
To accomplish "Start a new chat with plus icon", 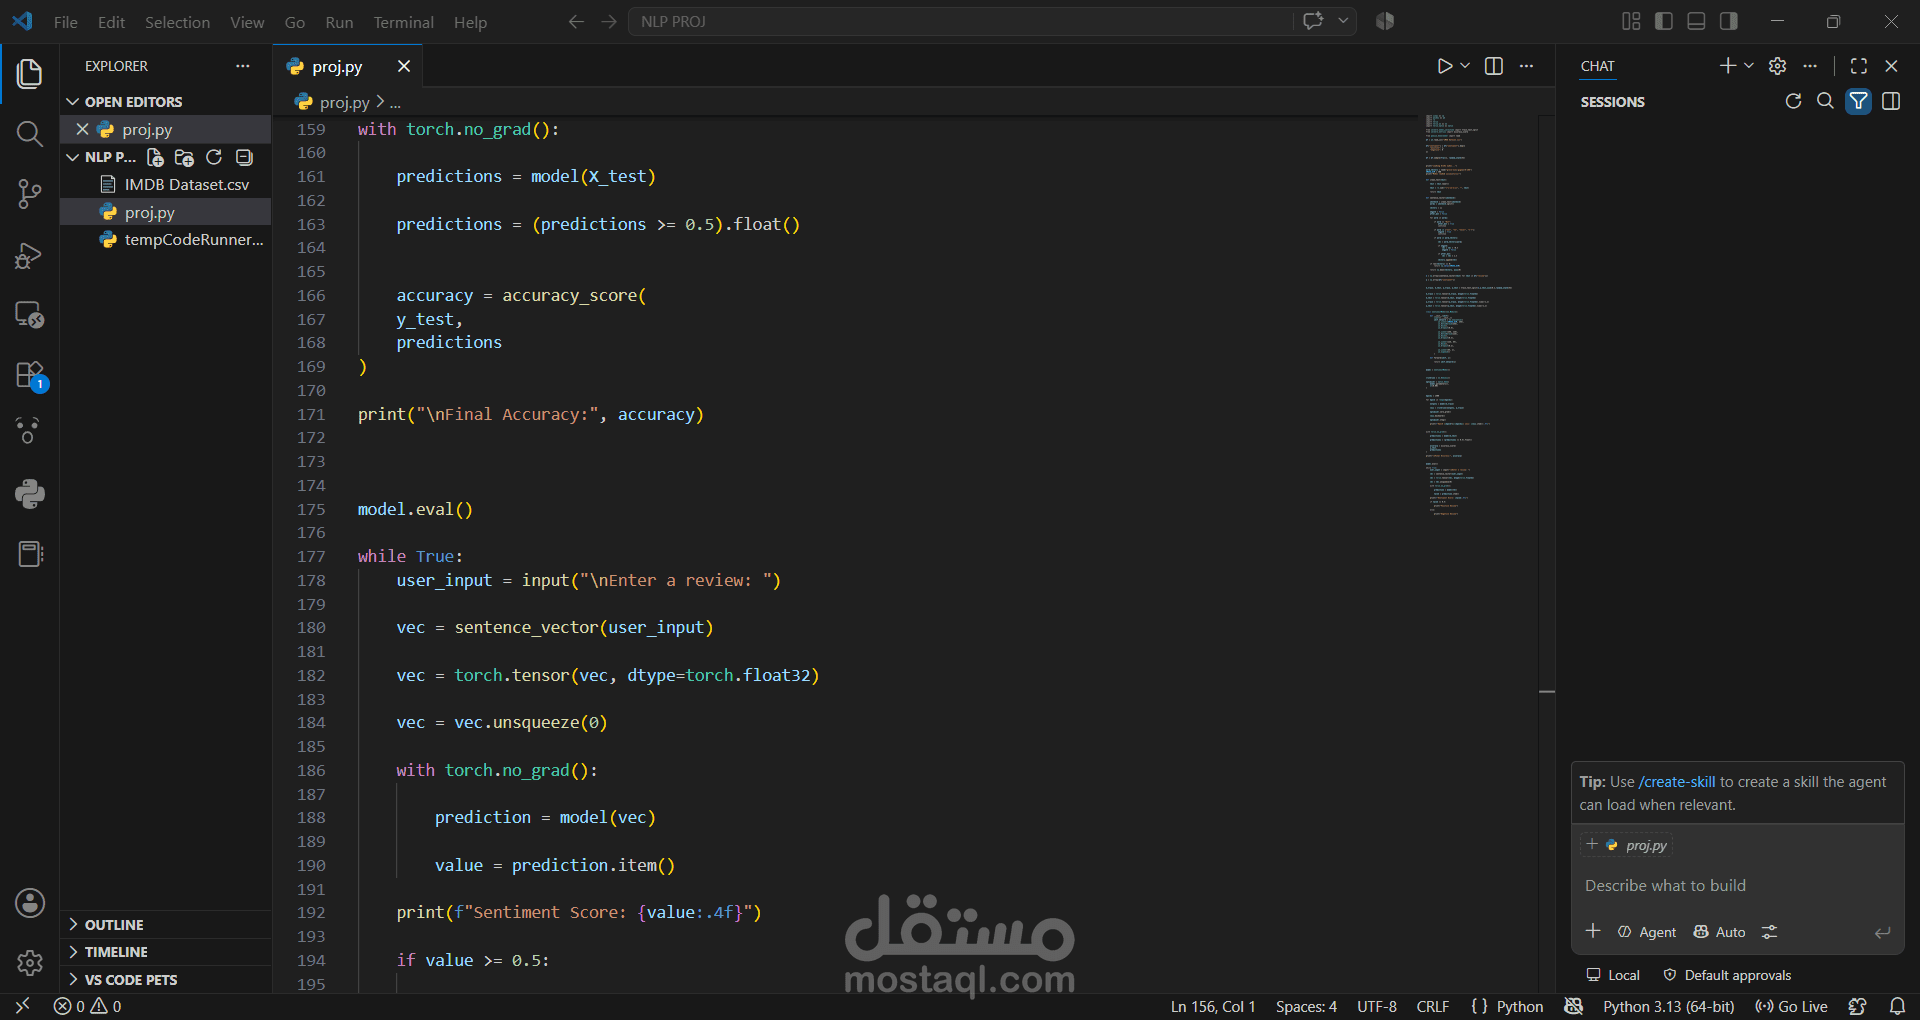I will 1727,66.
